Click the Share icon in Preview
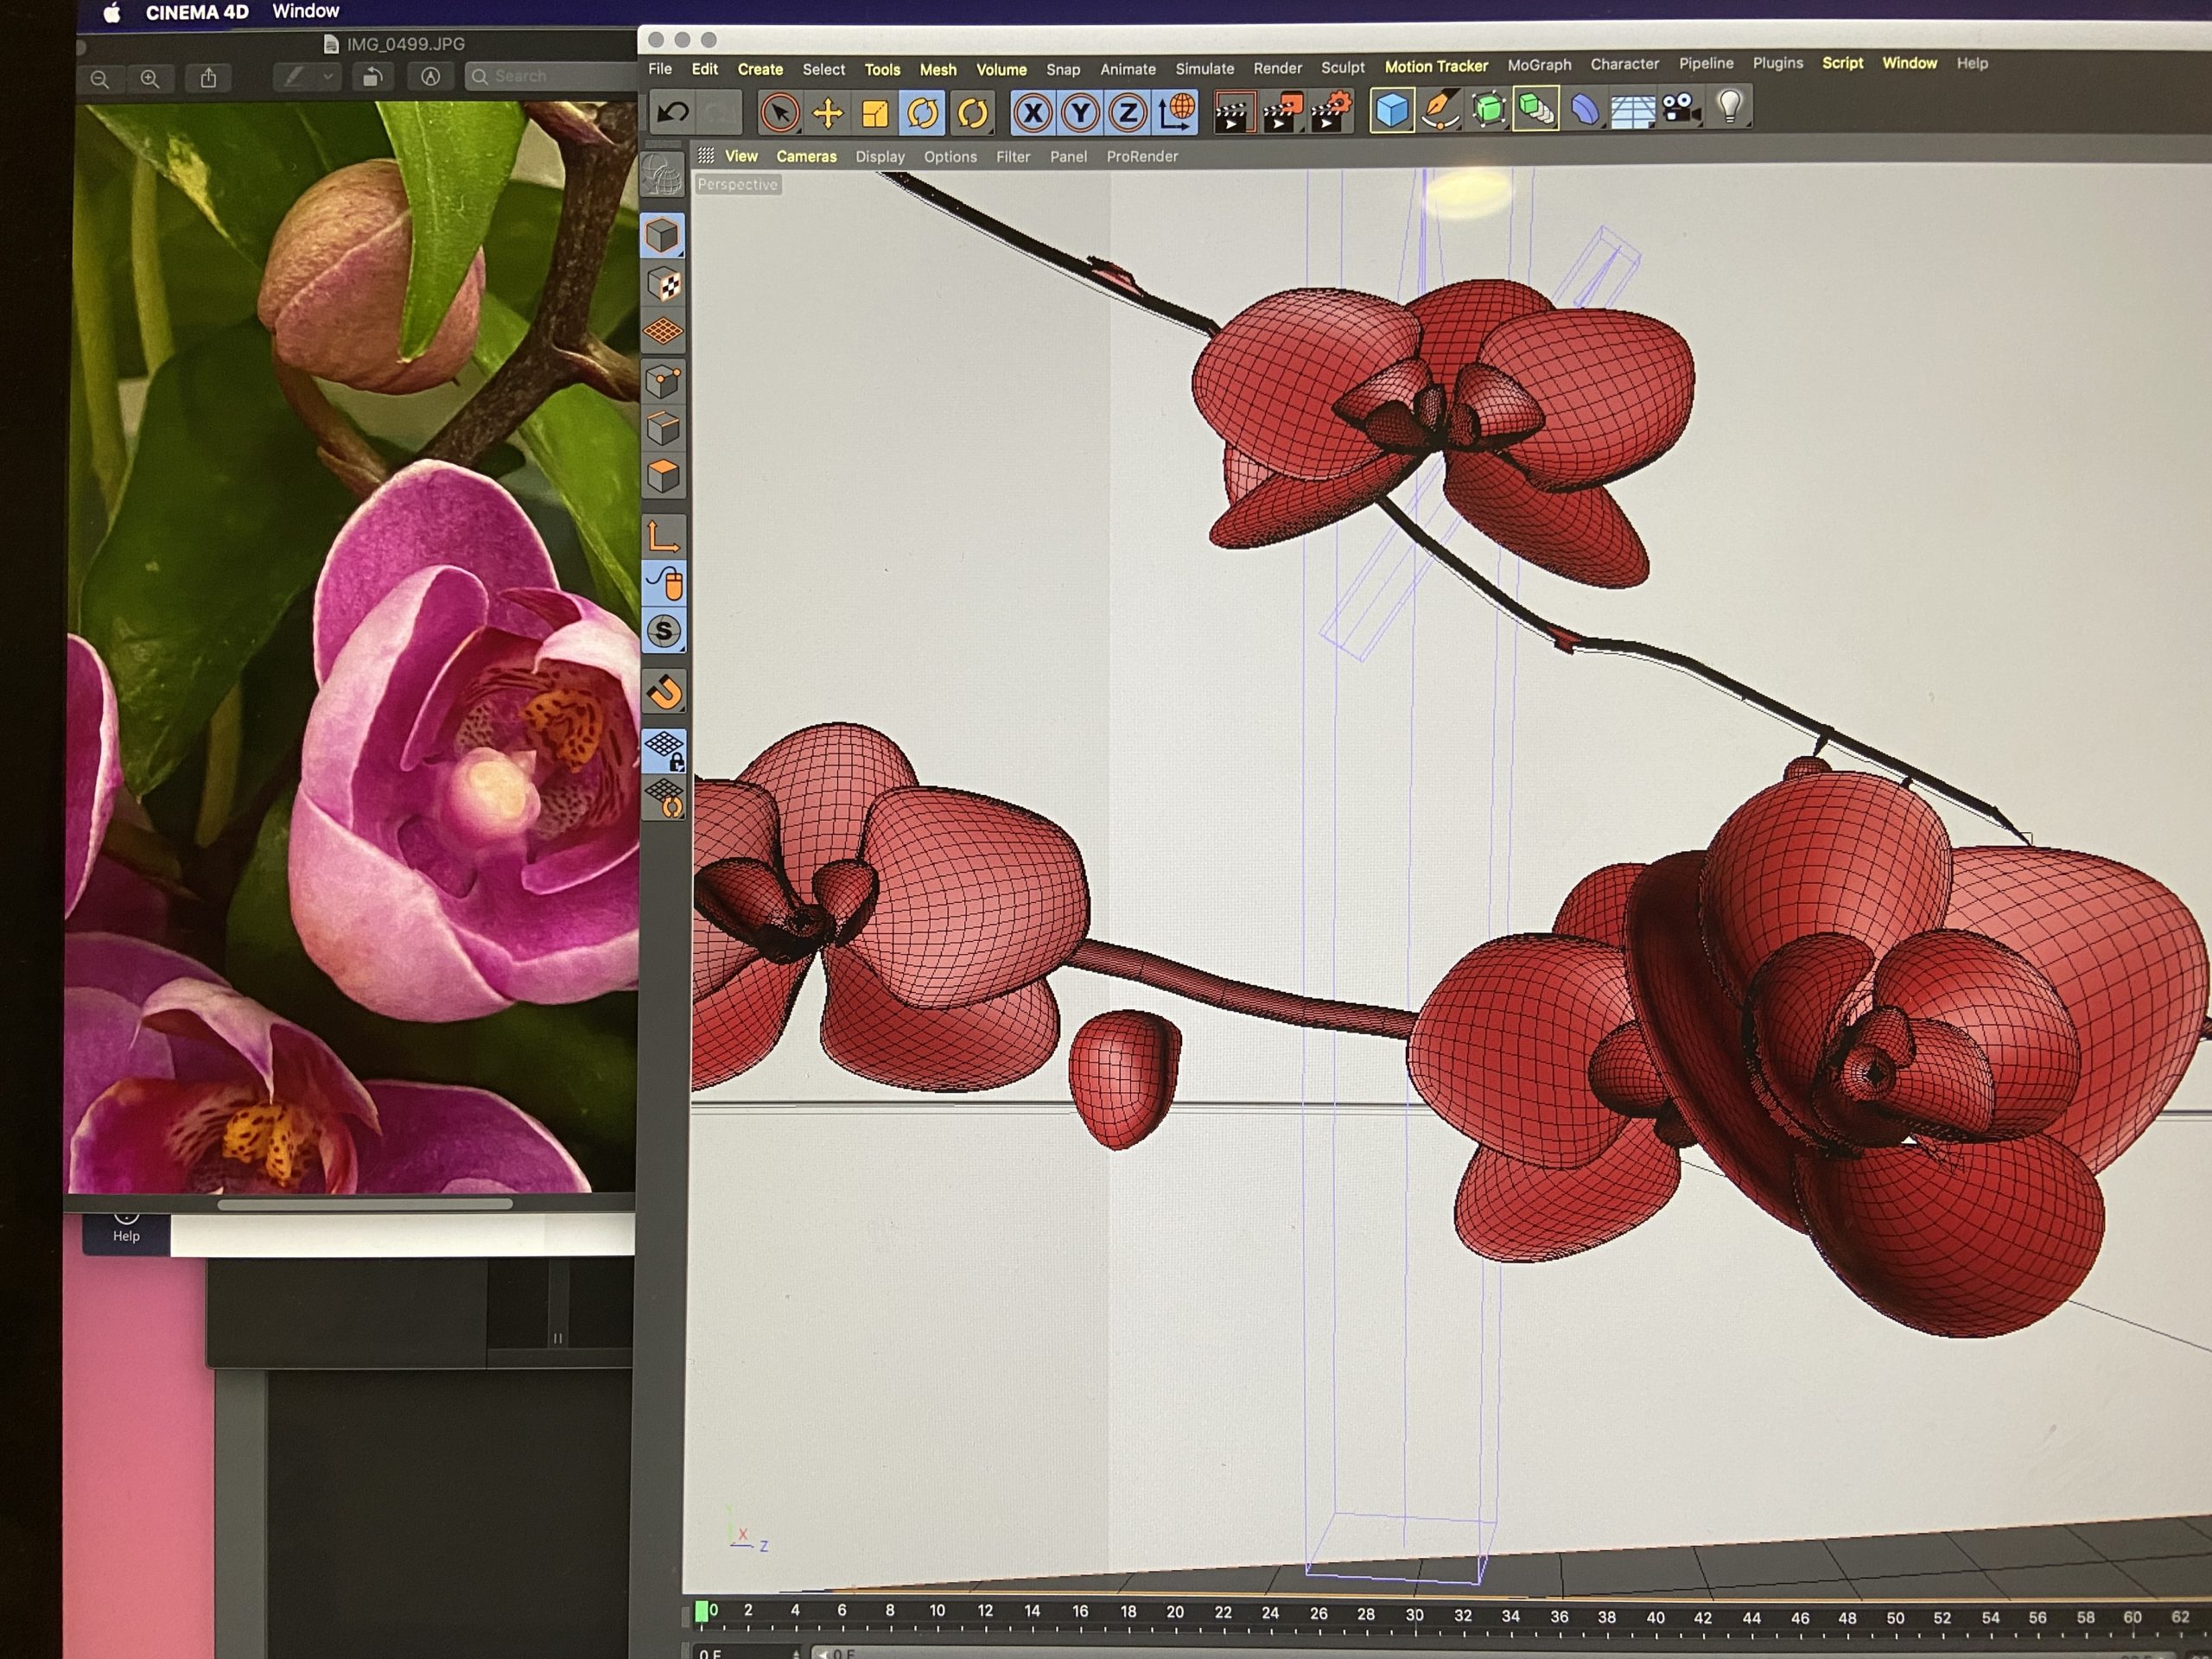Image resolution: width=2212 pixels, height=1659 pixels. point(208,78)
